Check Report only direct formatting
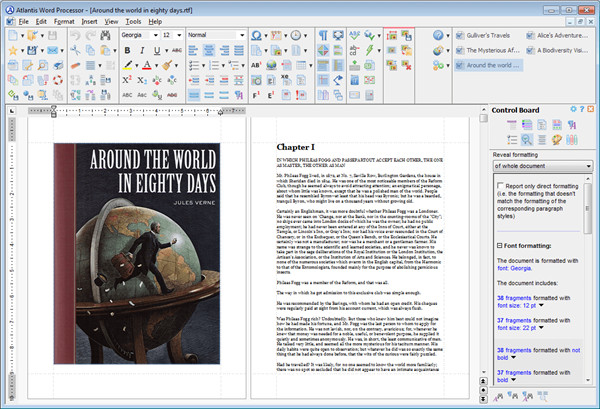The height and width of the screenshot is (409, 600). click(x=500, y=186)
